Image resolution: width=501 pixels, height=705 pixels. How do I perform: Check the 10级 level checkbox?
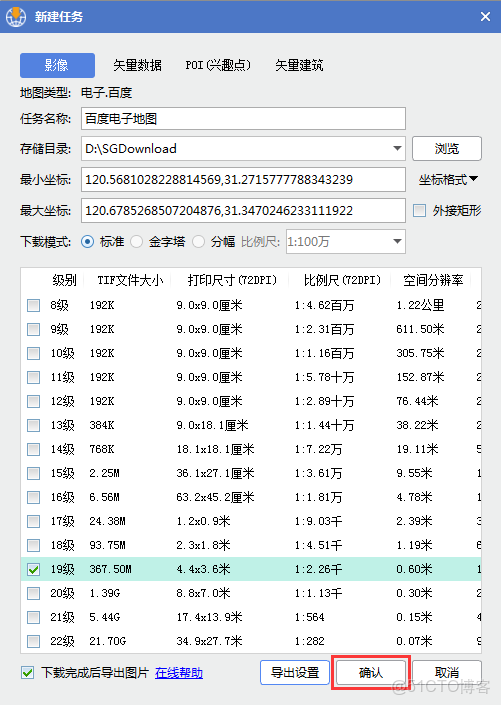(33, 353)
